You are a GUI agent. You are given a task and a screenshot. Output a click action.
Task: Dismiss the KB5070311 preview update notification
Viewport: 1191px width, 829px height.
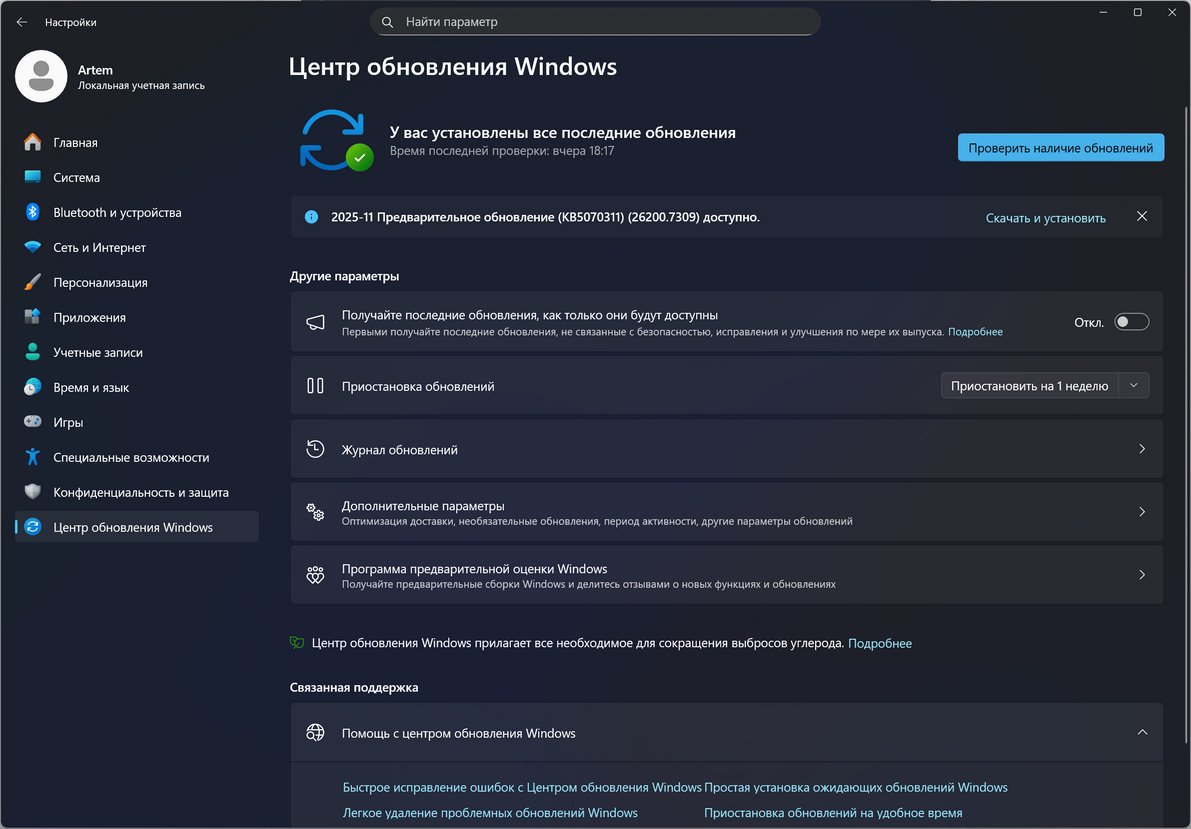[1142, 217]
